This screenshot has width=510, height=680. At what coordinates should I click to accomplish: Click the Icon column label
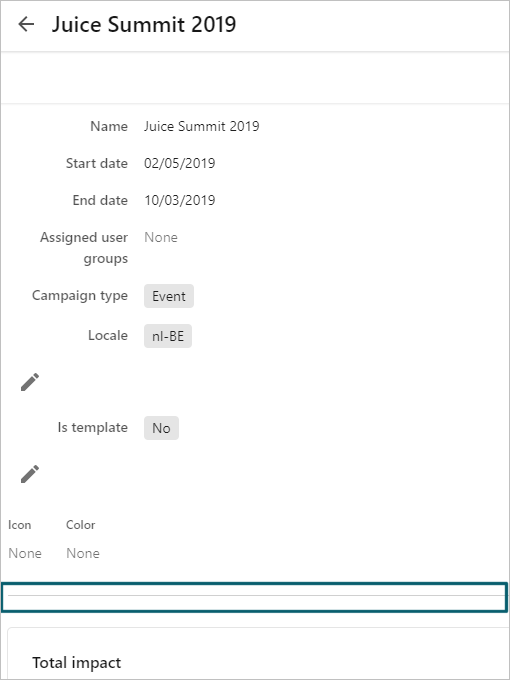20,525
